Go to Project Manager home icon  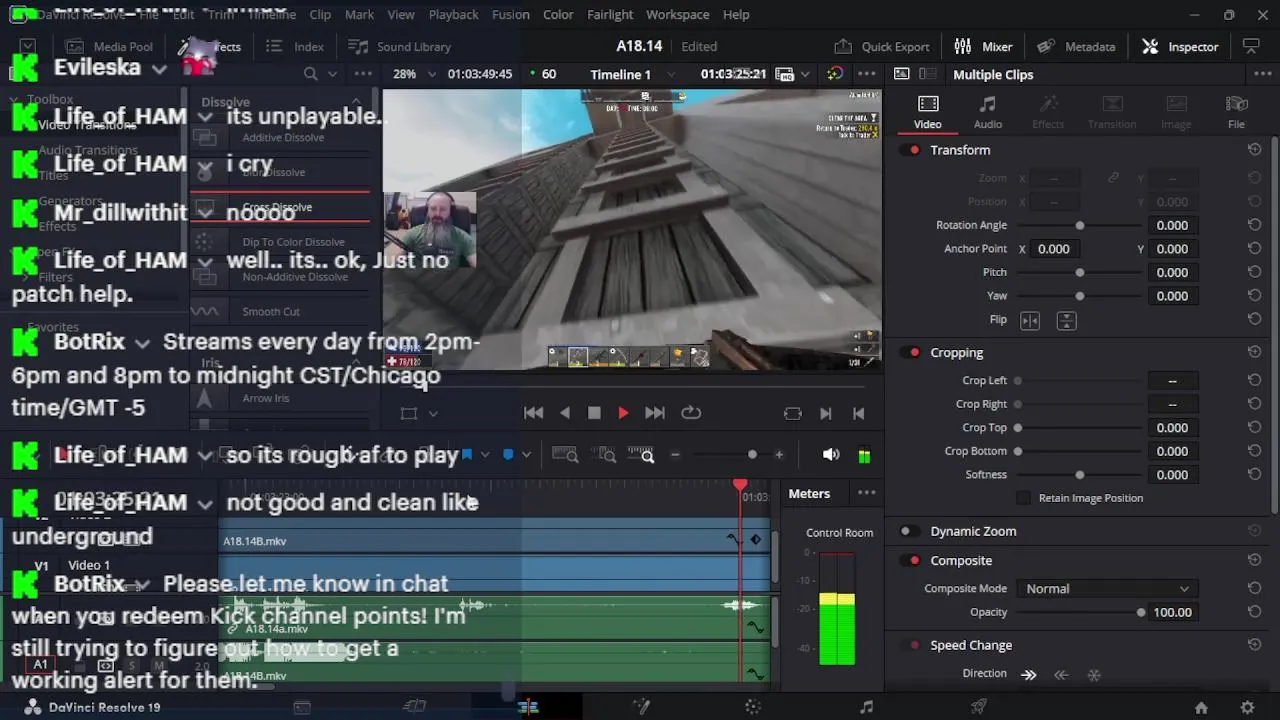(x=1201, y=707)
